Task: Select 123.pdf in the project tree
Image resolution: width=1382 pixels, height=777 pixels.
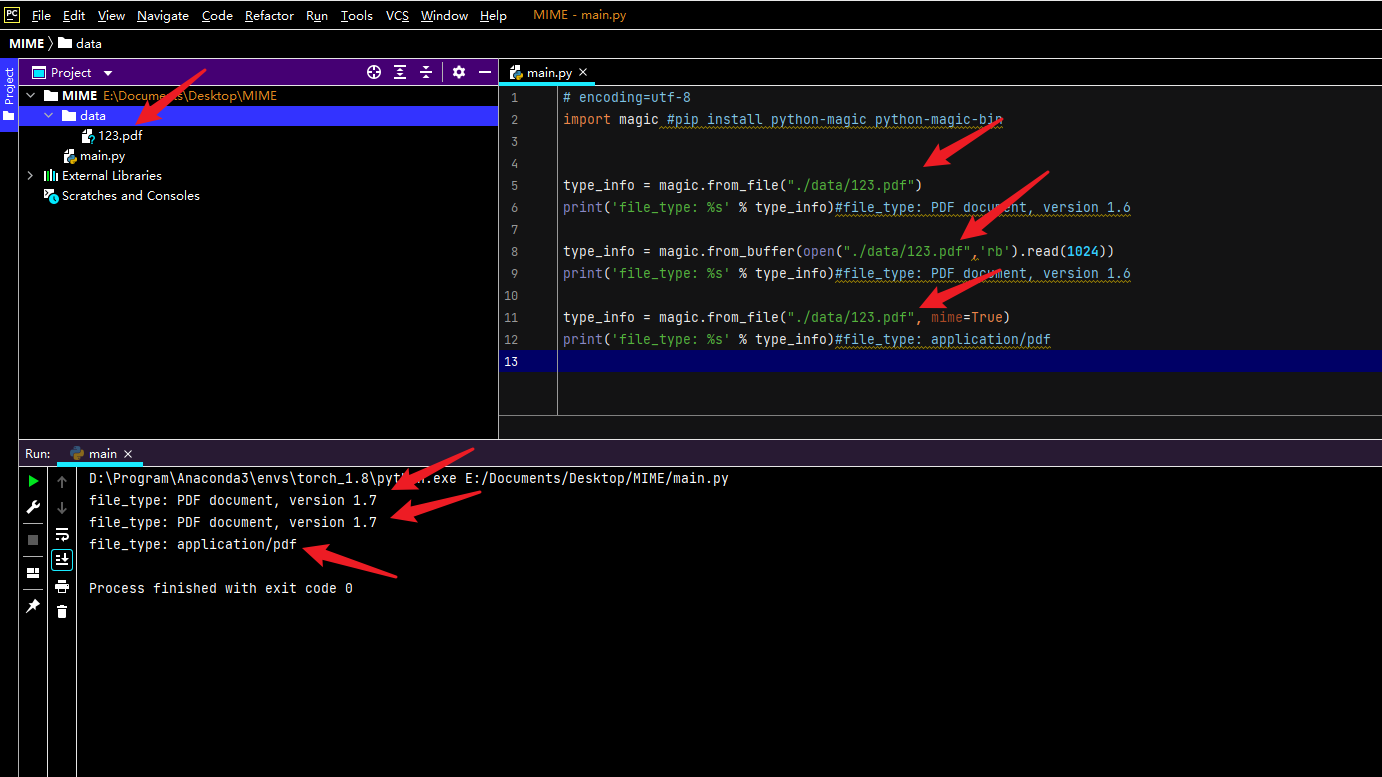Action: (x=120, y=136)
